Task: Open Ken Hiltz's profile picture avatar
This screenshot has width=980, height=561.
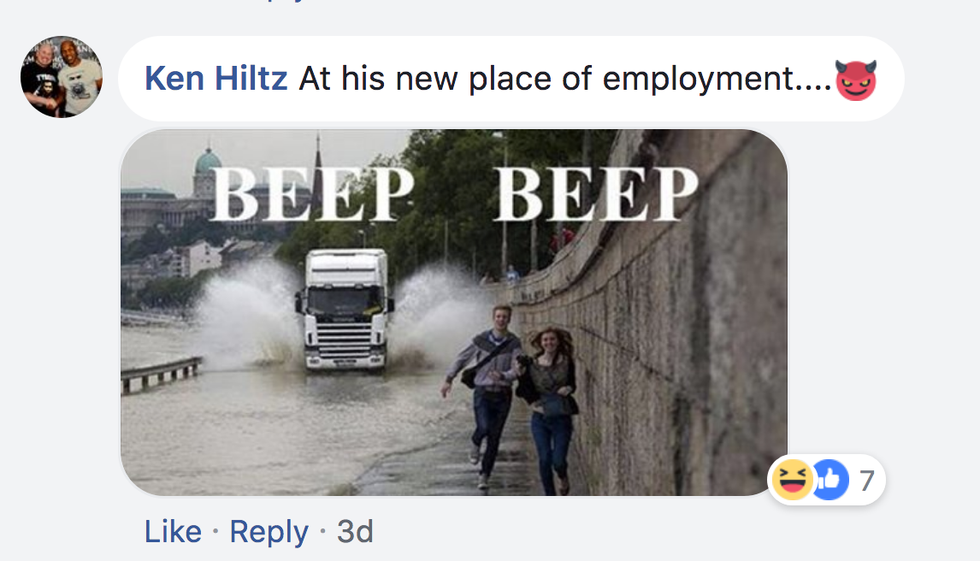Action: [x=61, y=76]
